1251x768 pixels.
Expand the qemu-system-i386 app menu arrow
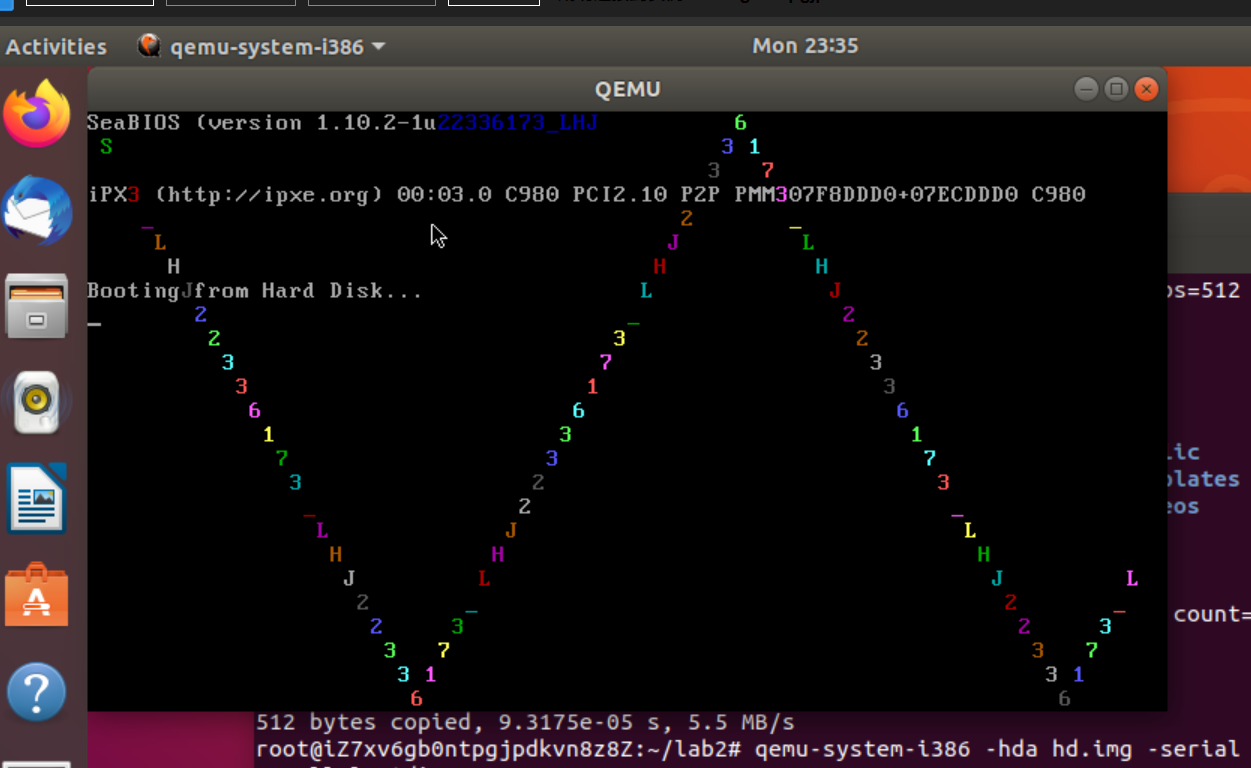click(379, 47)
